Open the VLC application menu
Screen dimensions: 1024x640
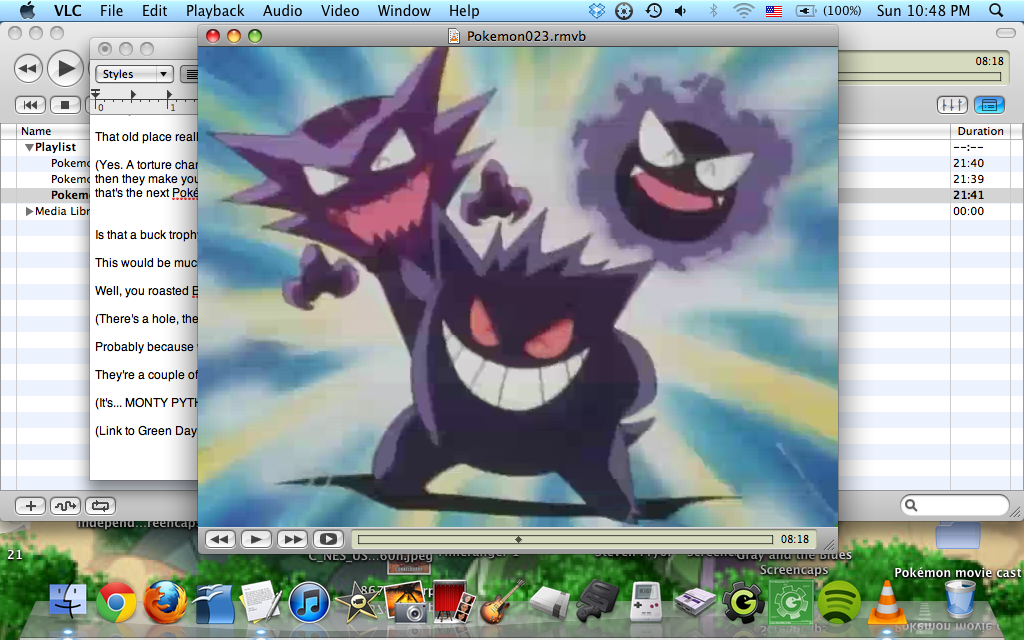click(x=67, y=10)
